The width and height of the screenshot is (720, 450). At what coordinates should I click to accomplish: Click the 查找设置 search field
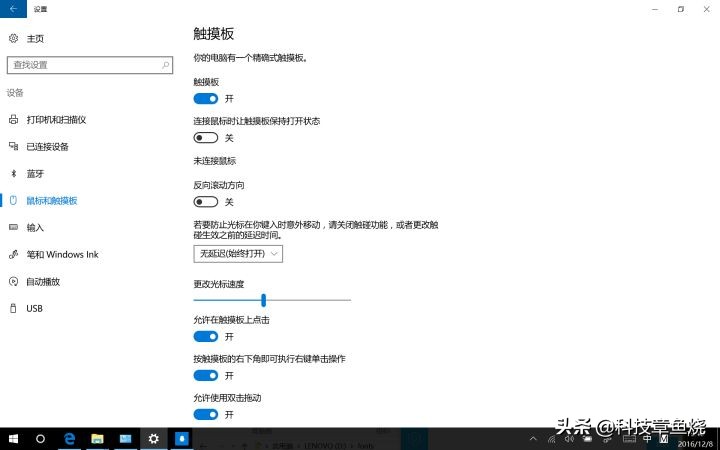[90, 65]
